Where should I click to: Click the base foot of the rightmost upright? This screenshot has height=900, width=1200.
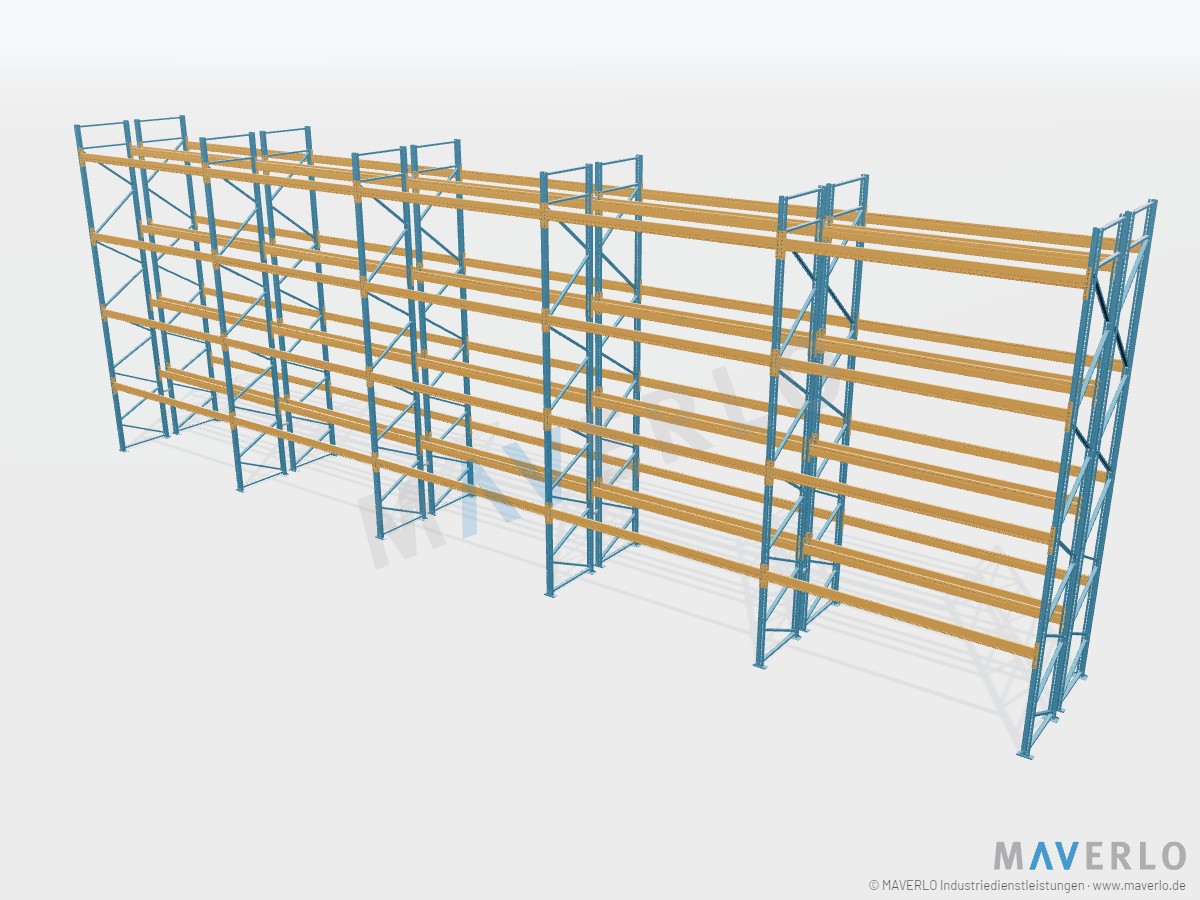(x=1024, y=752)
